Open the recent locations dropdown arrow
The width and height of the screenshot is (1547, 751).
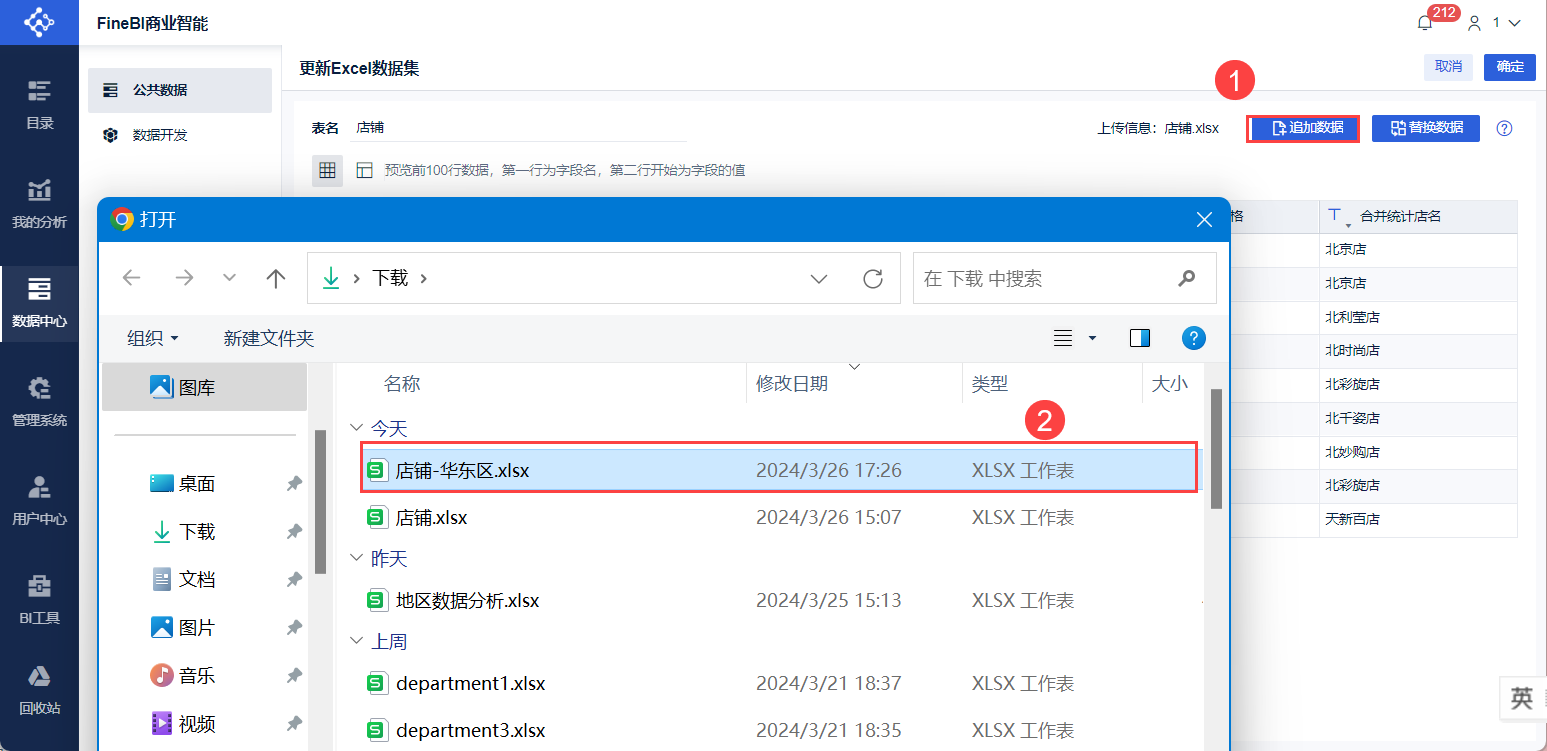(x=229, y=278)
